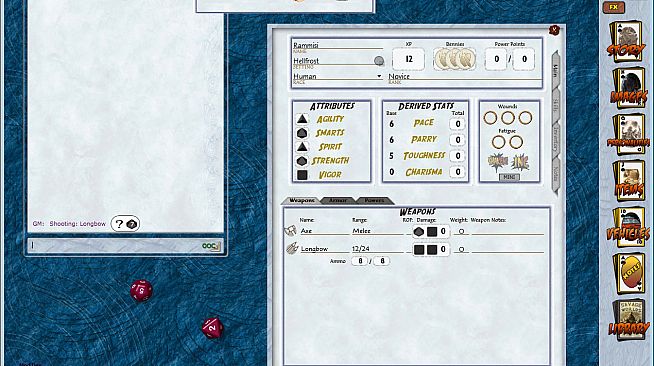654x366 pixels.
Task: Click the second damage die for Longbow
Action: pos(432,249)
